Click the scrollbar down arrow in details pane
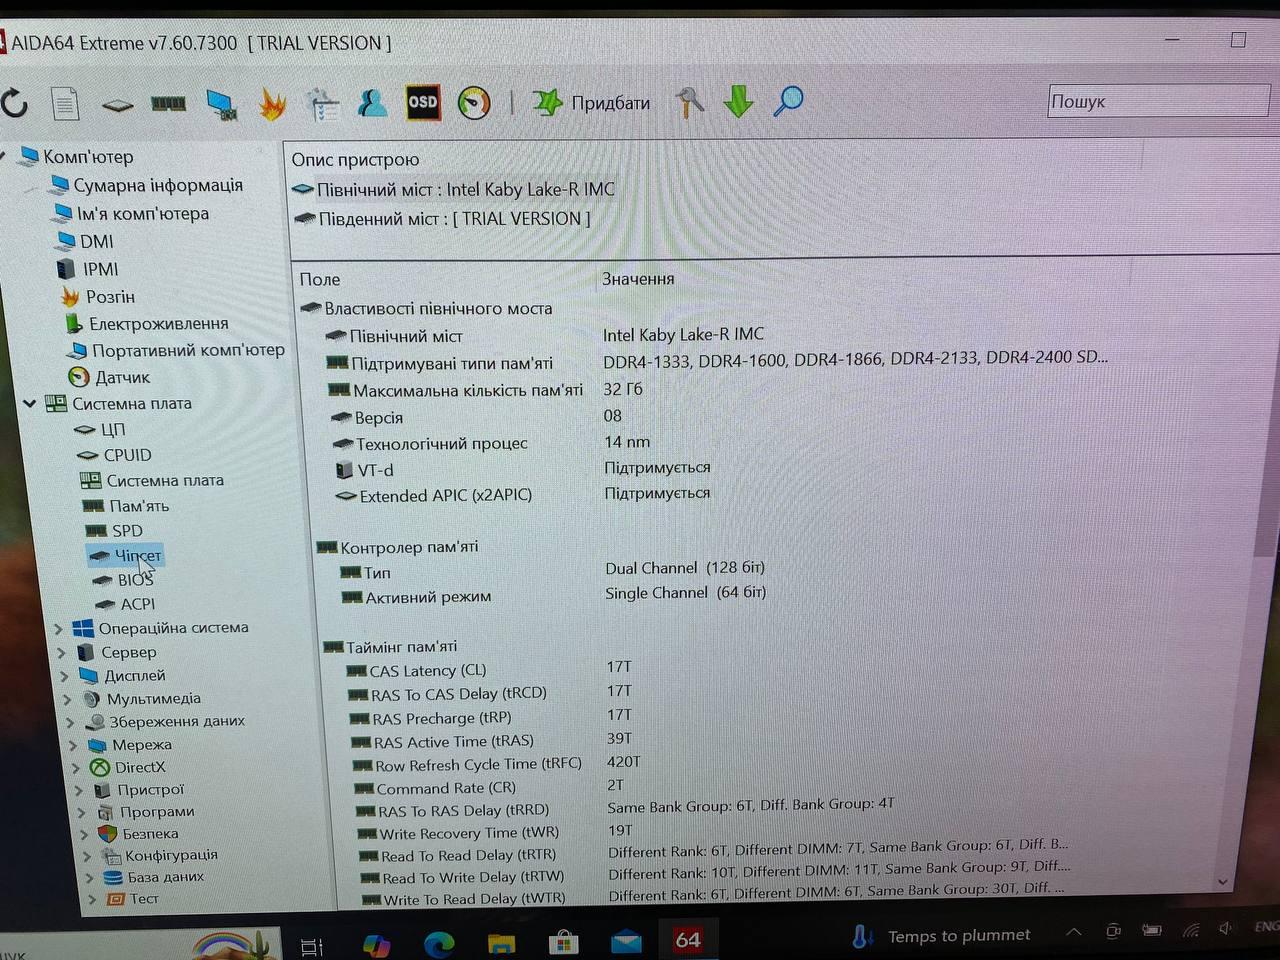 pyautogui.click(x=1222, y=881)
